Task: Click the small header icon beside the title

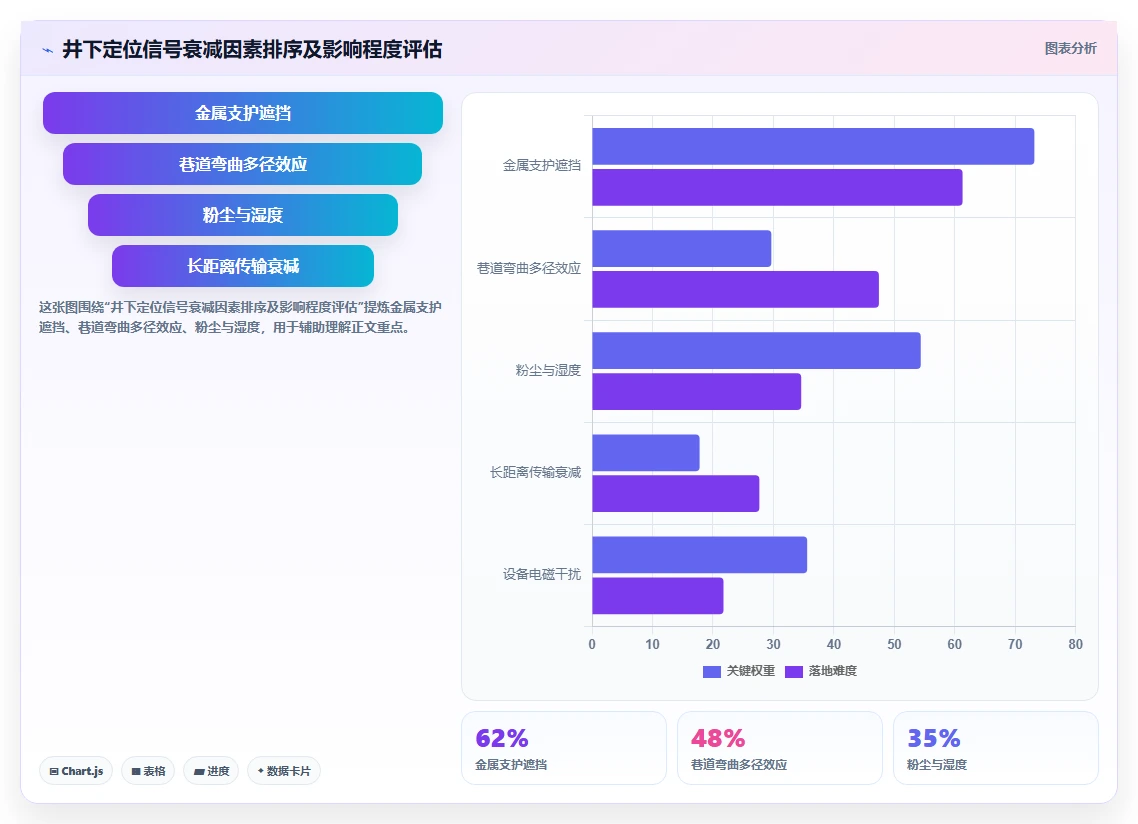Action: coord(48,50)
